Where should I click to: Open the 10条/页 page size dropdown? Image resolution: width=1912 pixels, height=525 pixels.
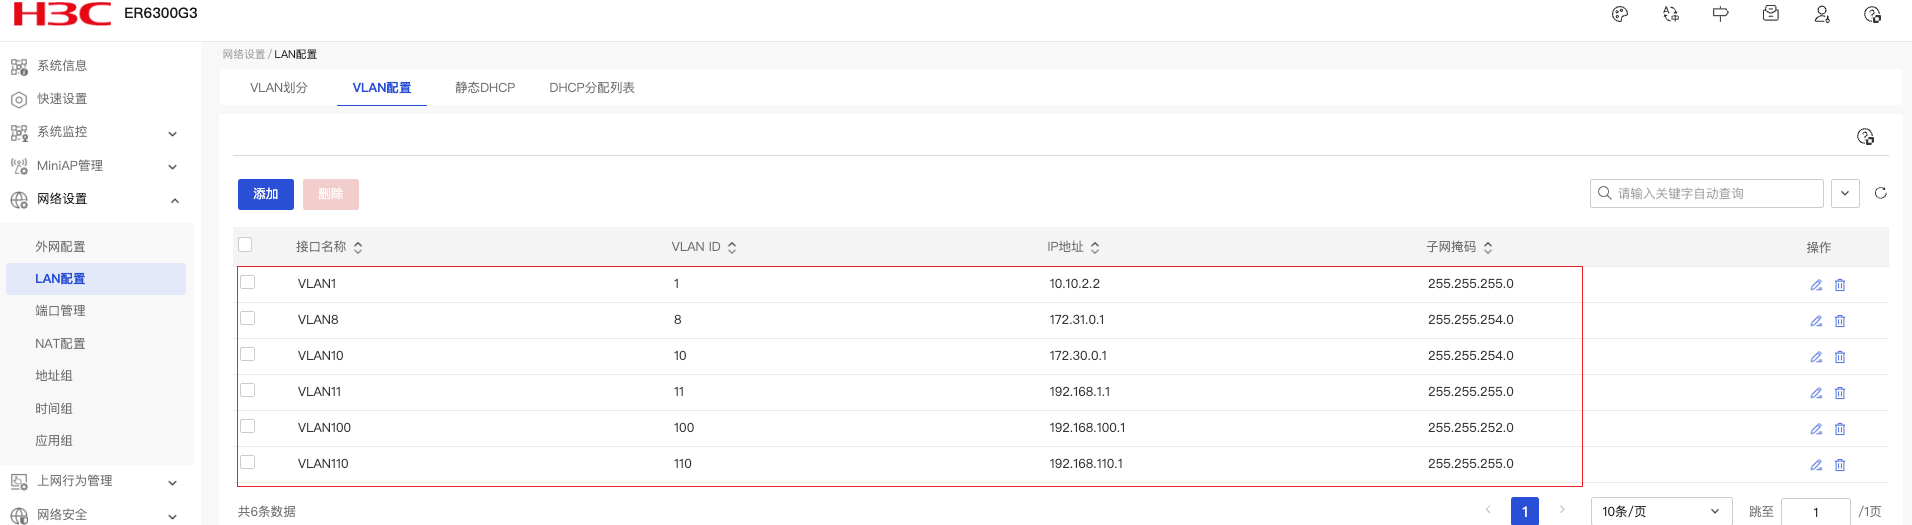1660,511
